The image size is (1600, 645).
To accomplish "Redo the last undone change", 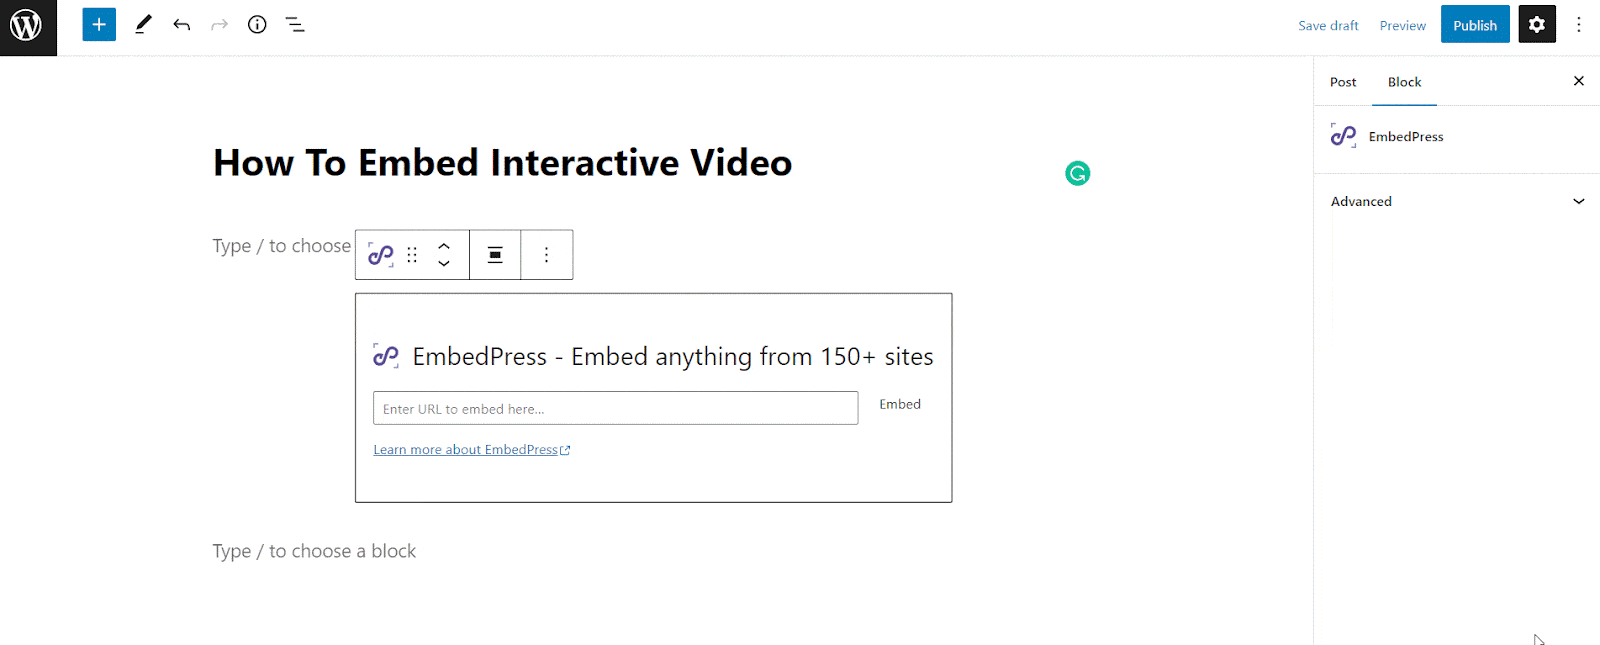I will (x=219, y=25).
